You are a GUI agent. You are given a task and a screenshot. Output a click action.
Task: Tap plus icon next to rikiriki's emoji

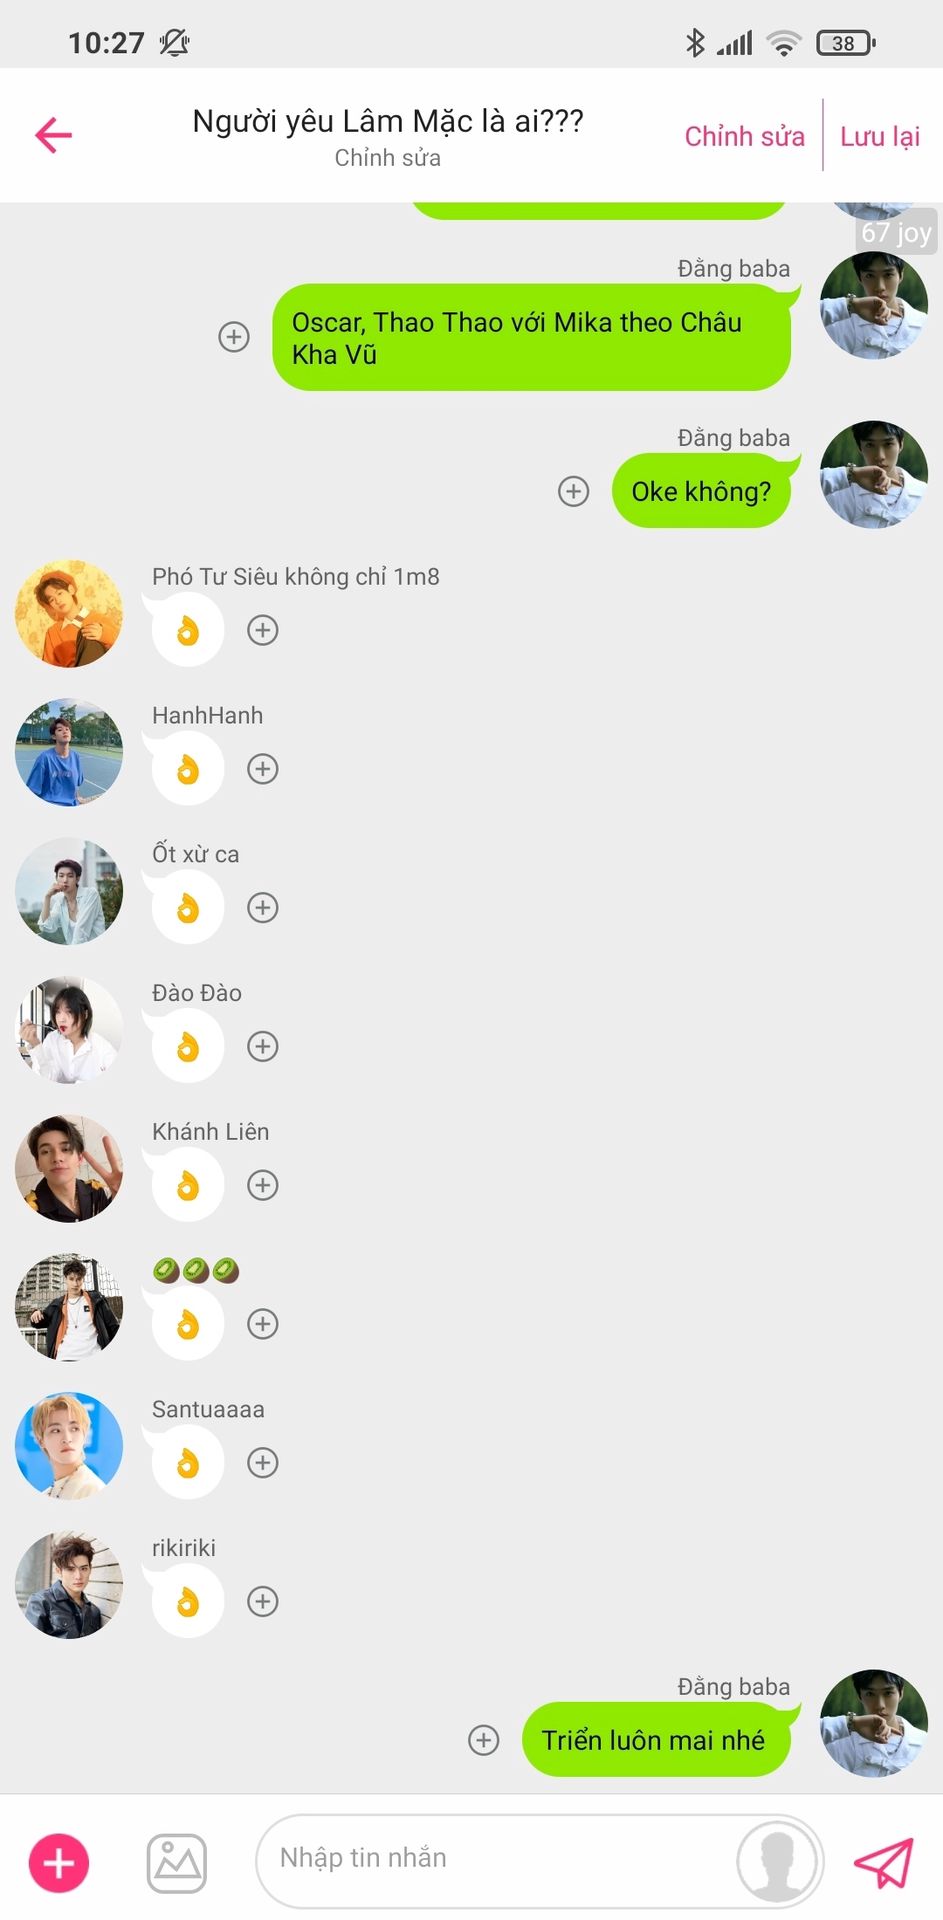(x=263, y=1601)
